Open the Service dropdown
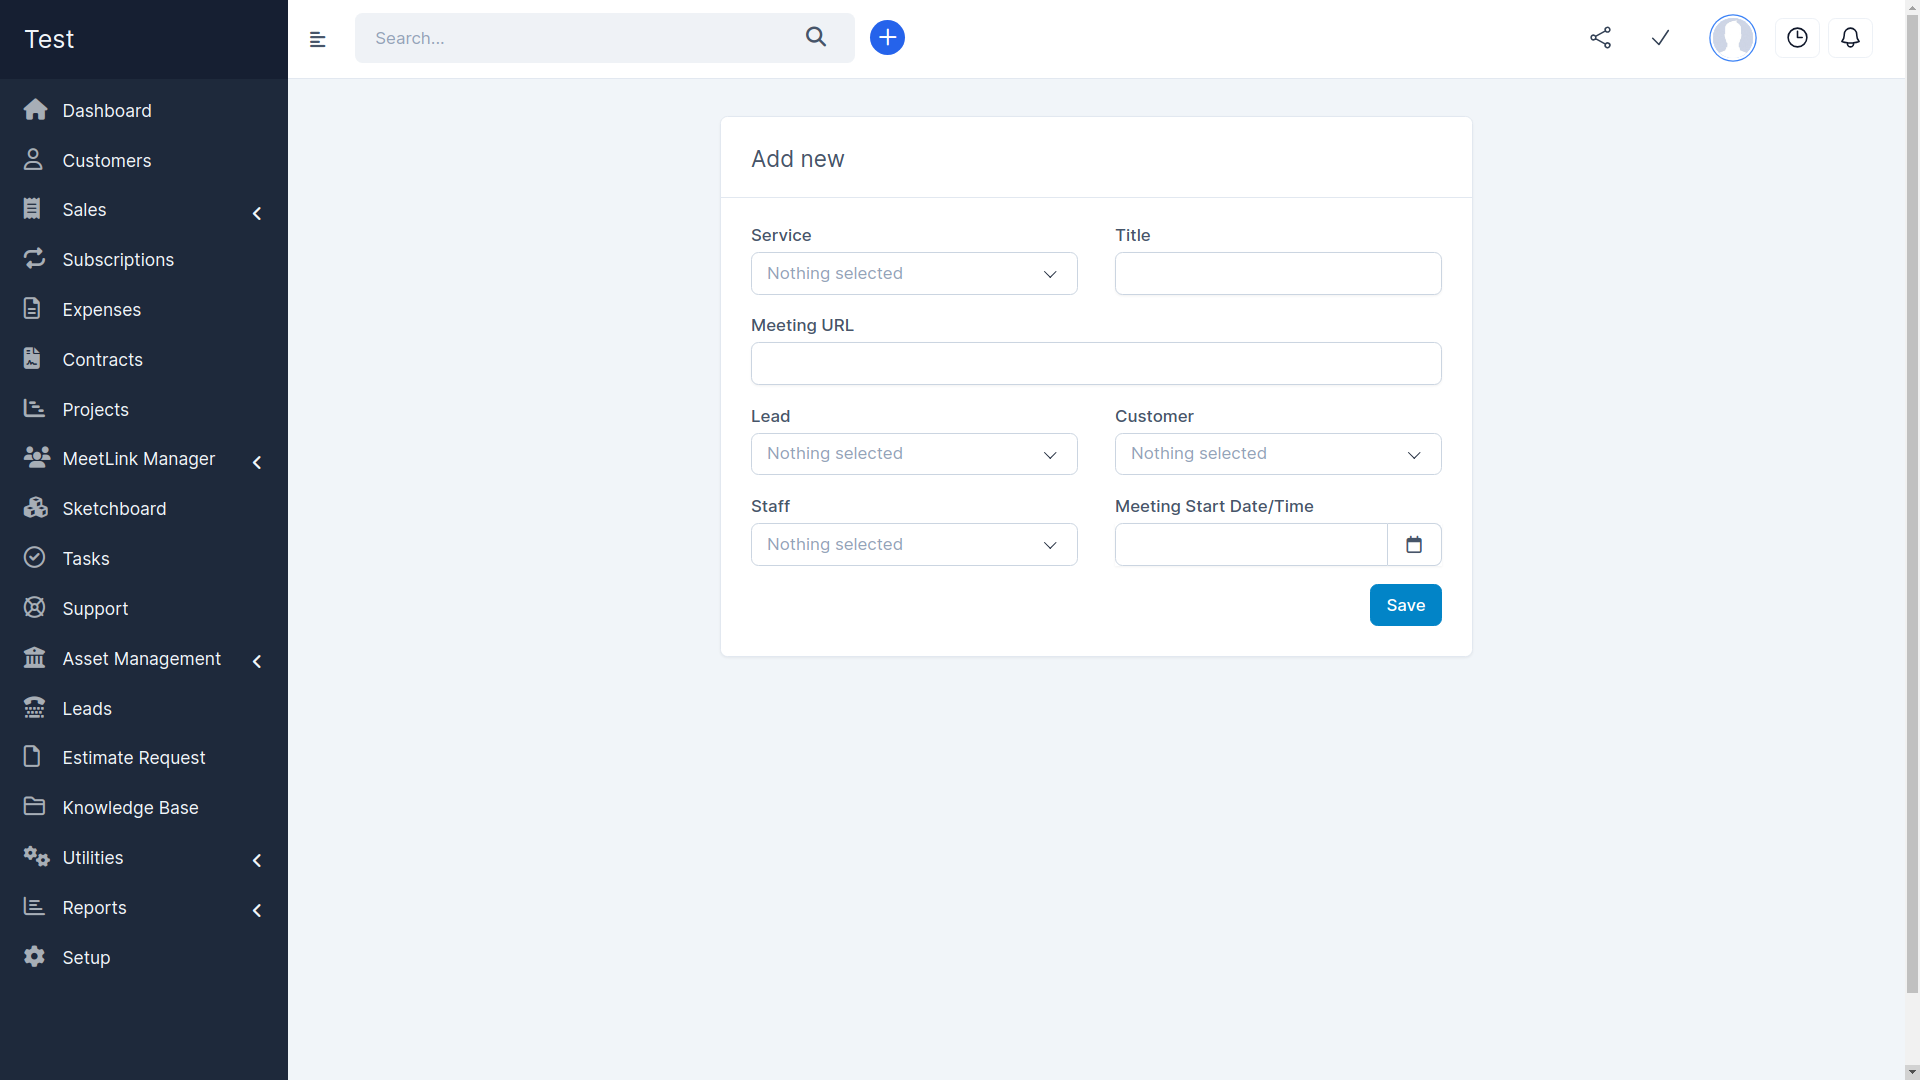This screenshot has height=1080, width=1920. (x=913, y=274)
